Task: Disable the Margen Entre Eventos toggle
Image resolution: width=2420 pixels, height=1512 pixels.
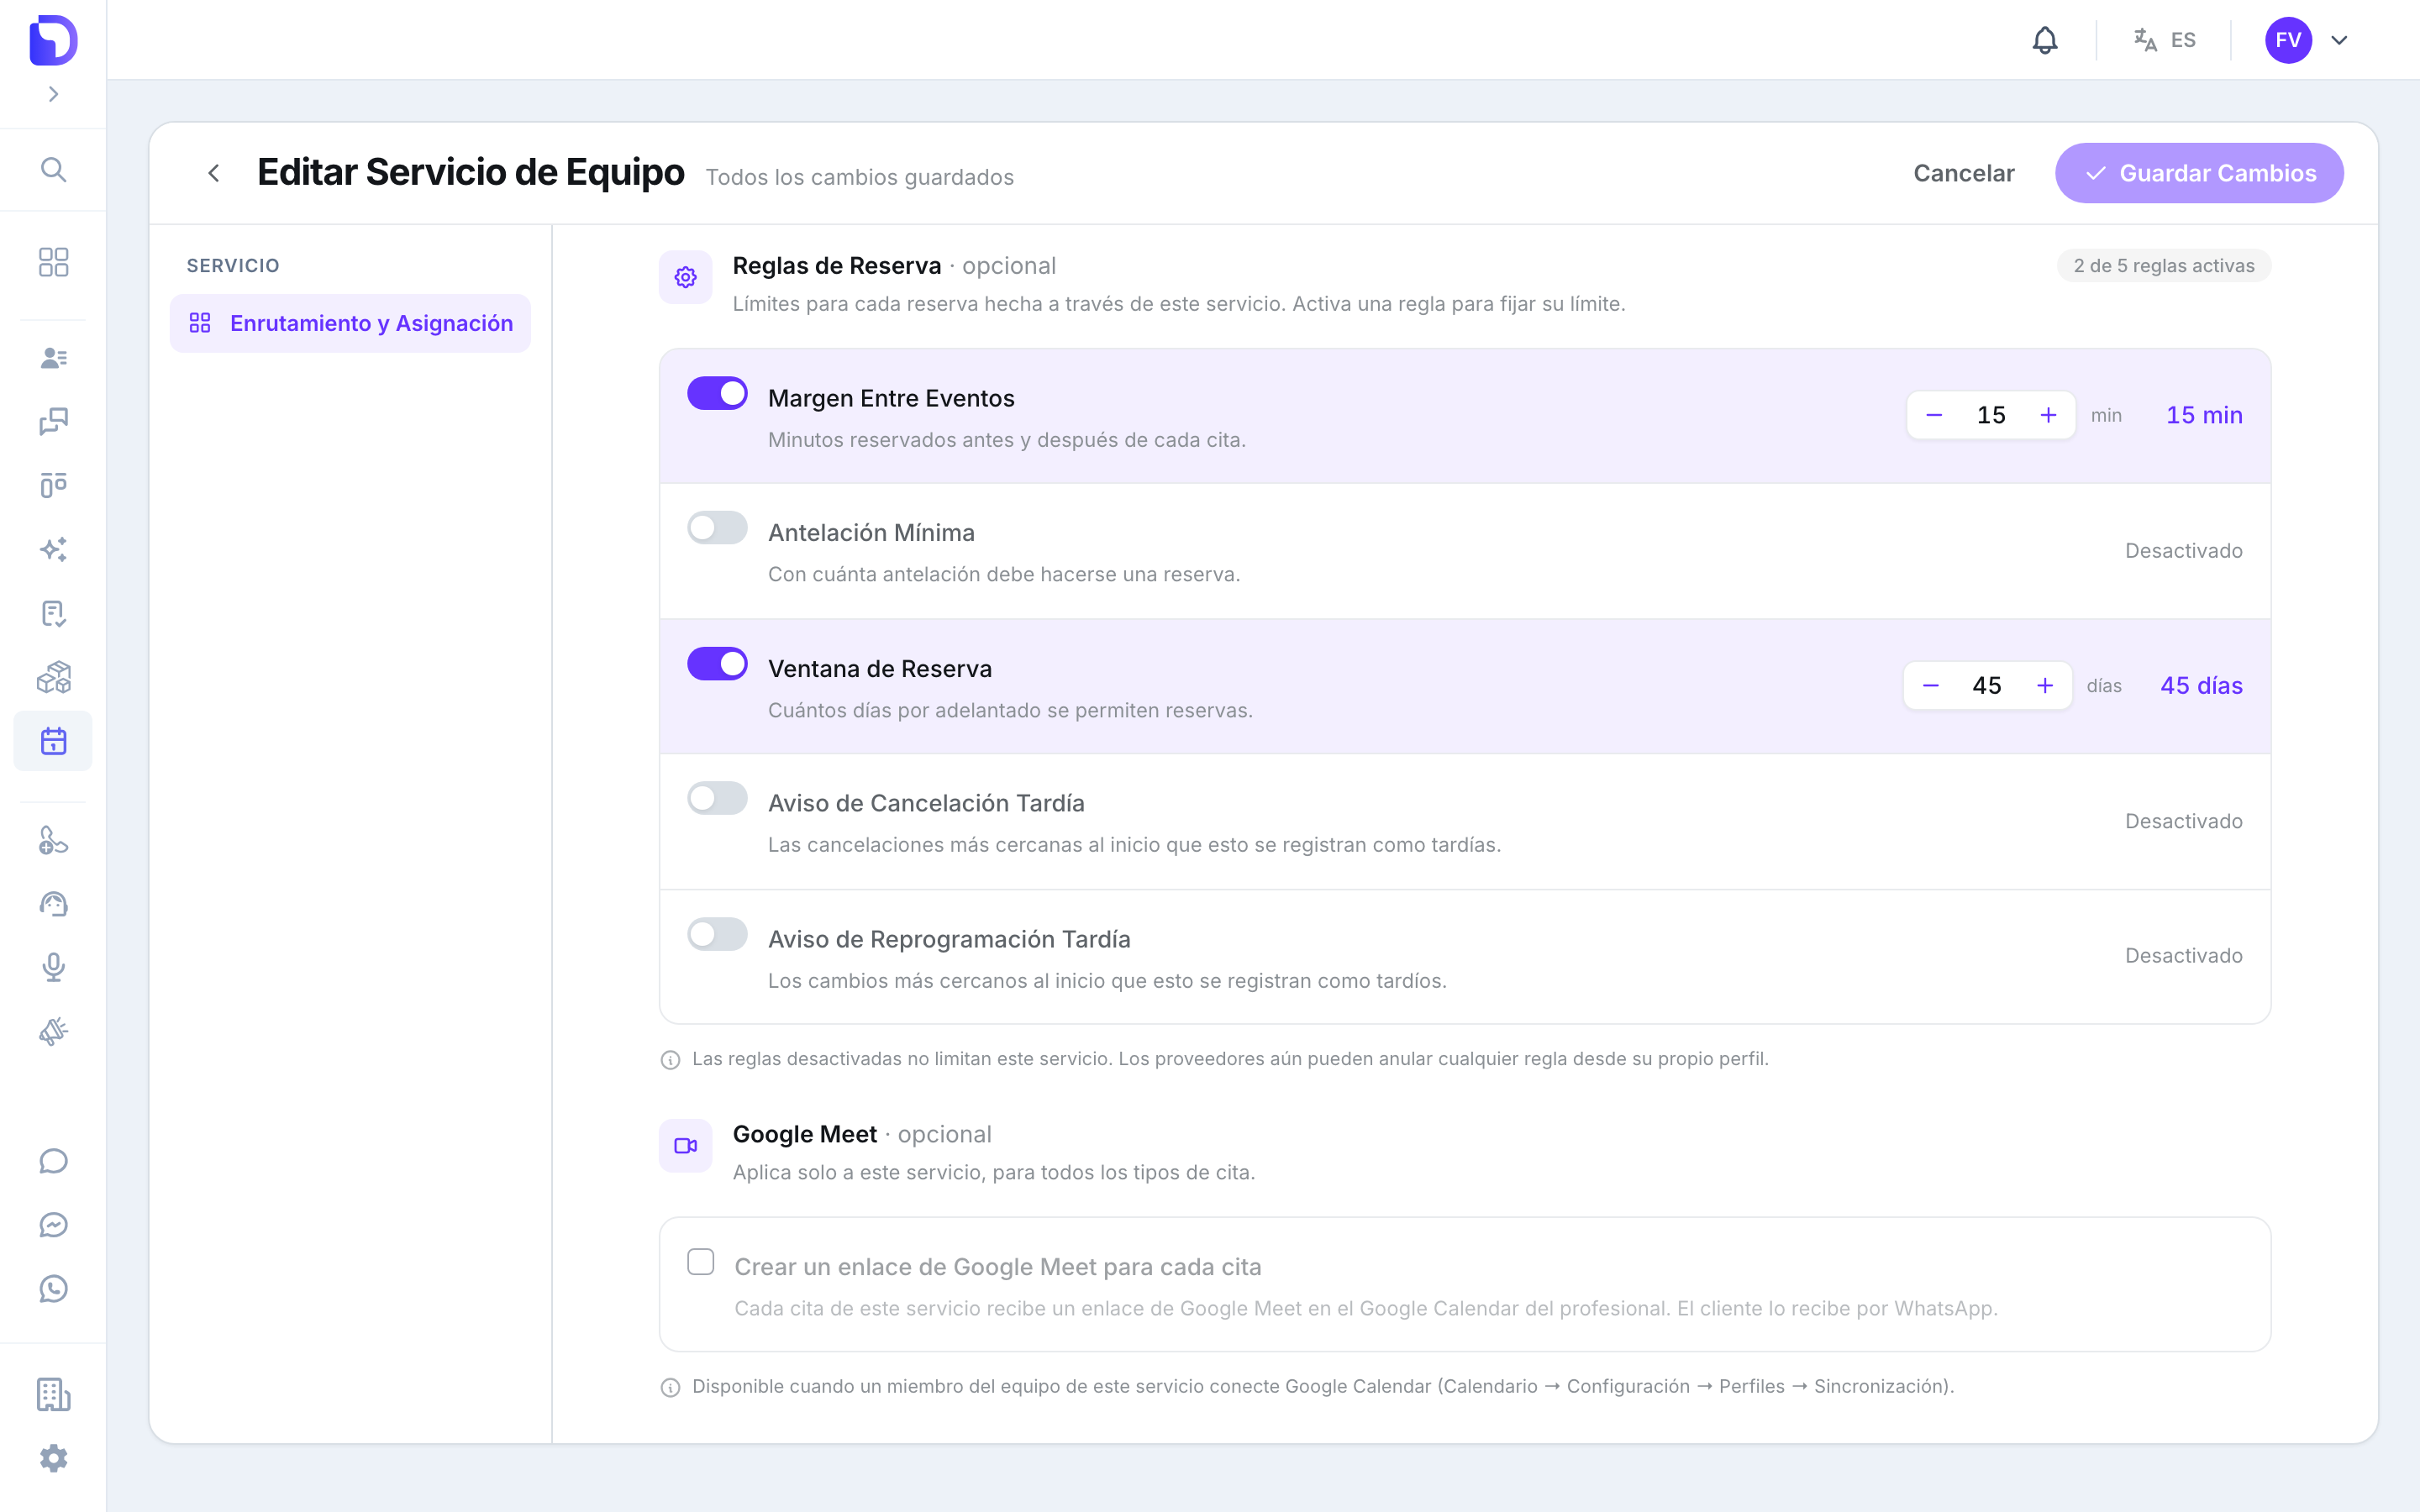Action: click(x=717, y=393)
